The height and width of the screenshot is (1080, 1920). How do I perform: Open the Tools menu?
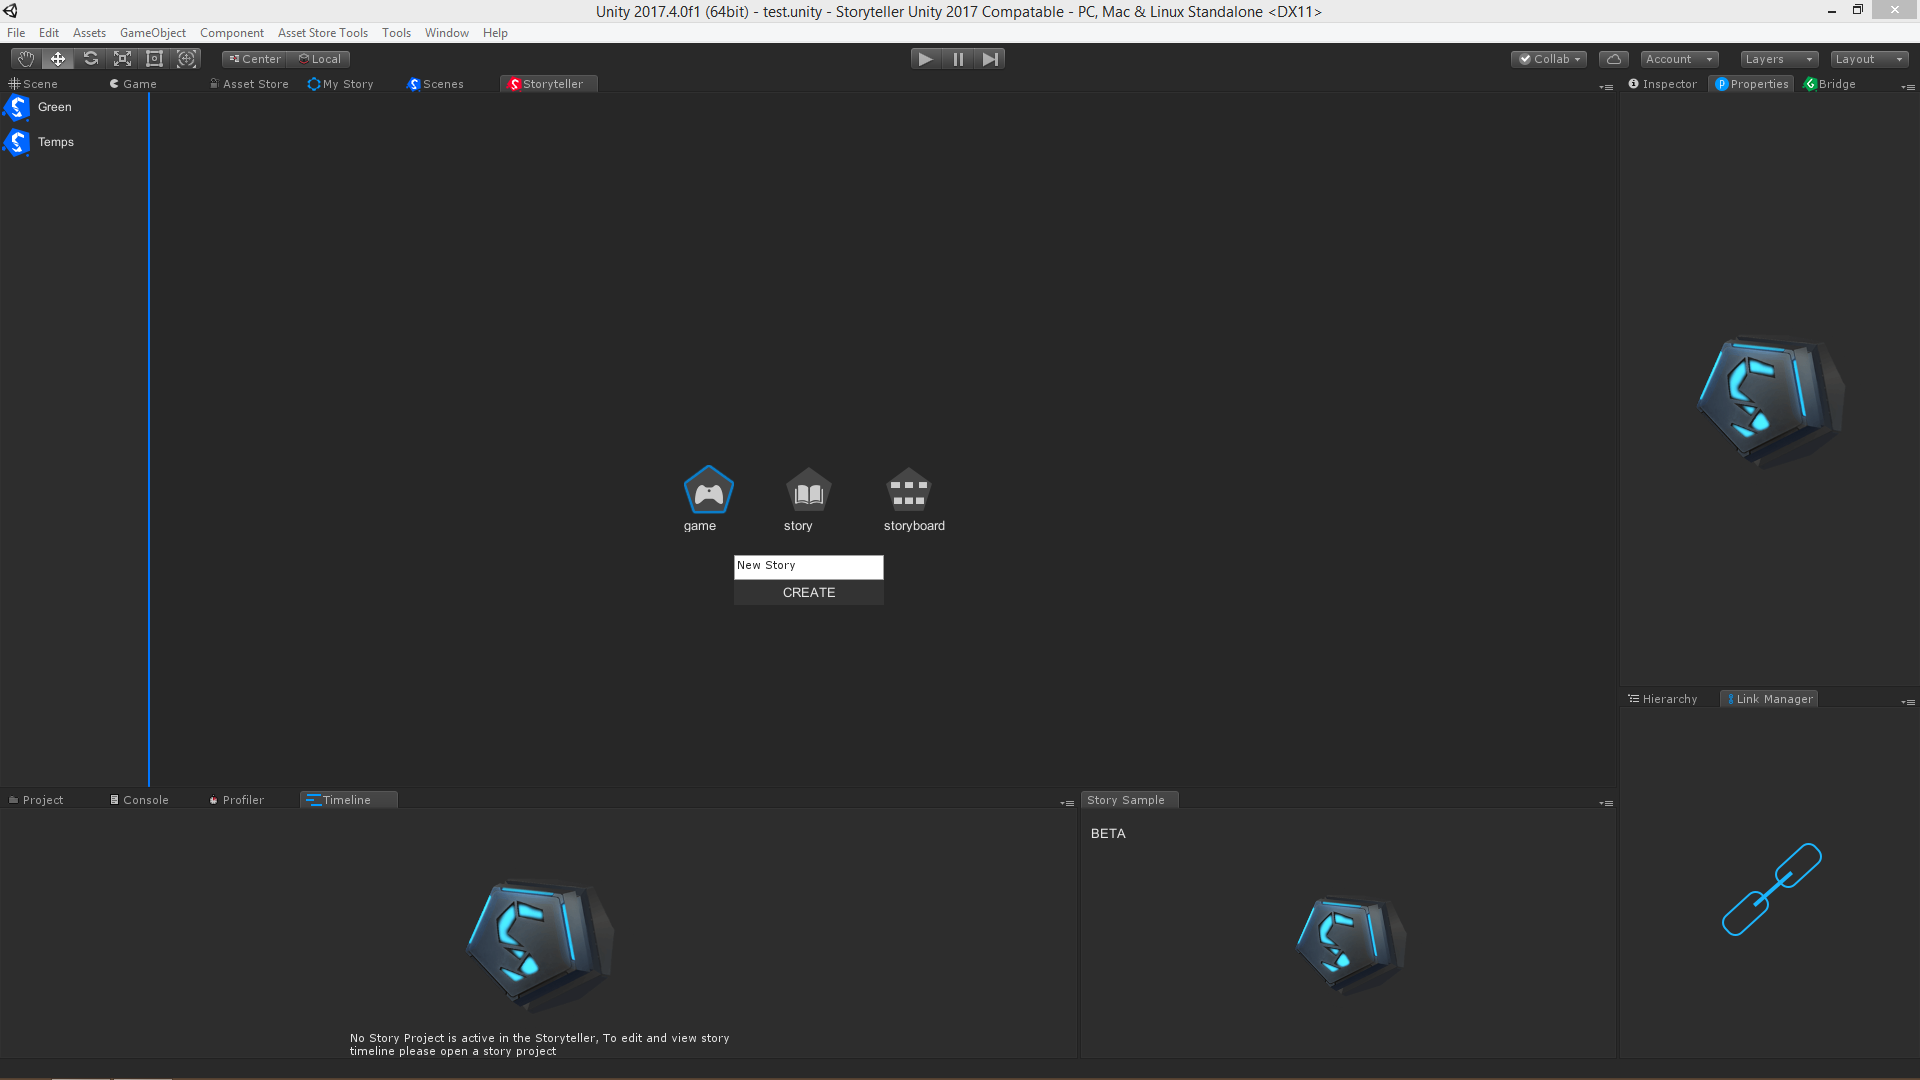coord(396,33)
